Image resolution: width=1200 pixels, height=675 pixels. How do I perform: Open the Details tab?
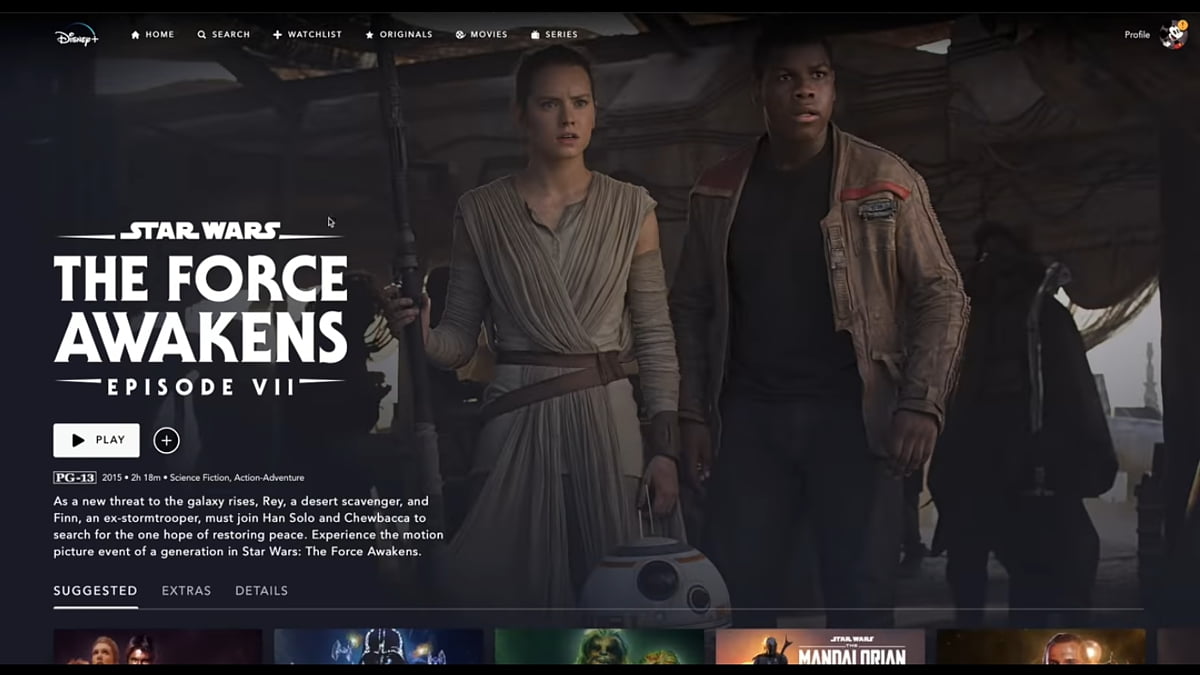click(x=261, y=590)
